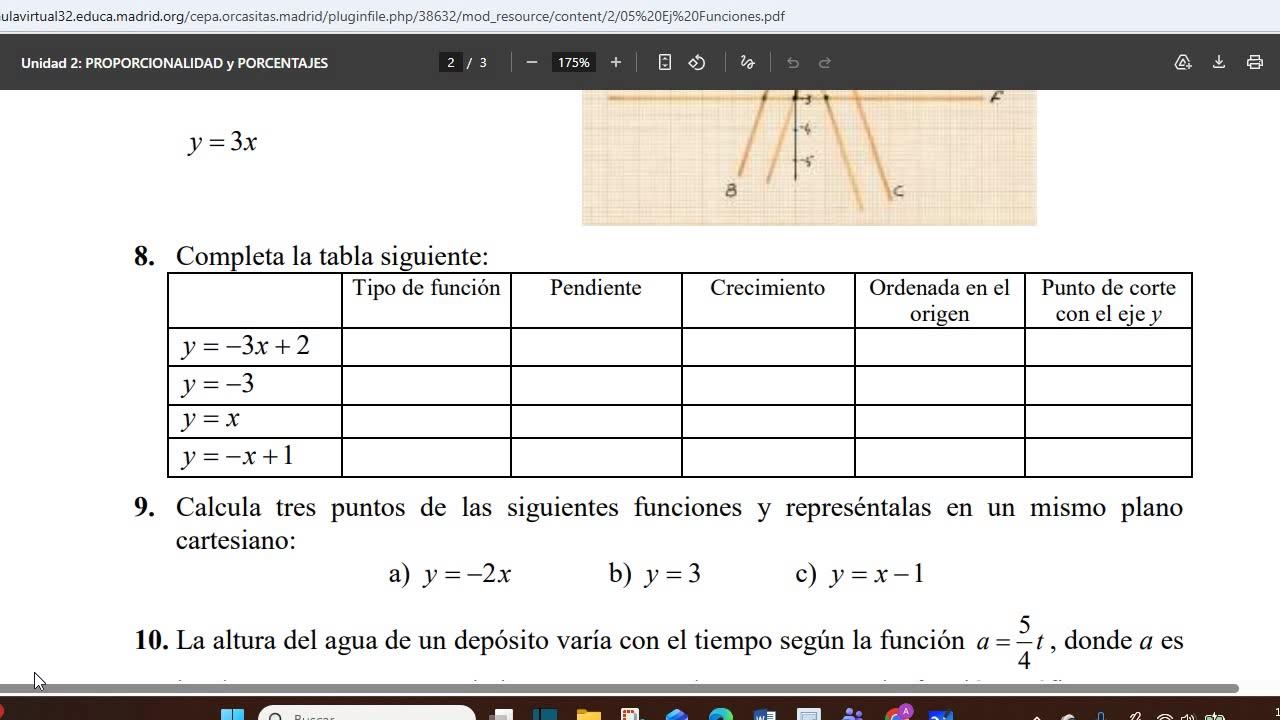
Task: Print the PDF document
Action: click(x=1255, y=62)
